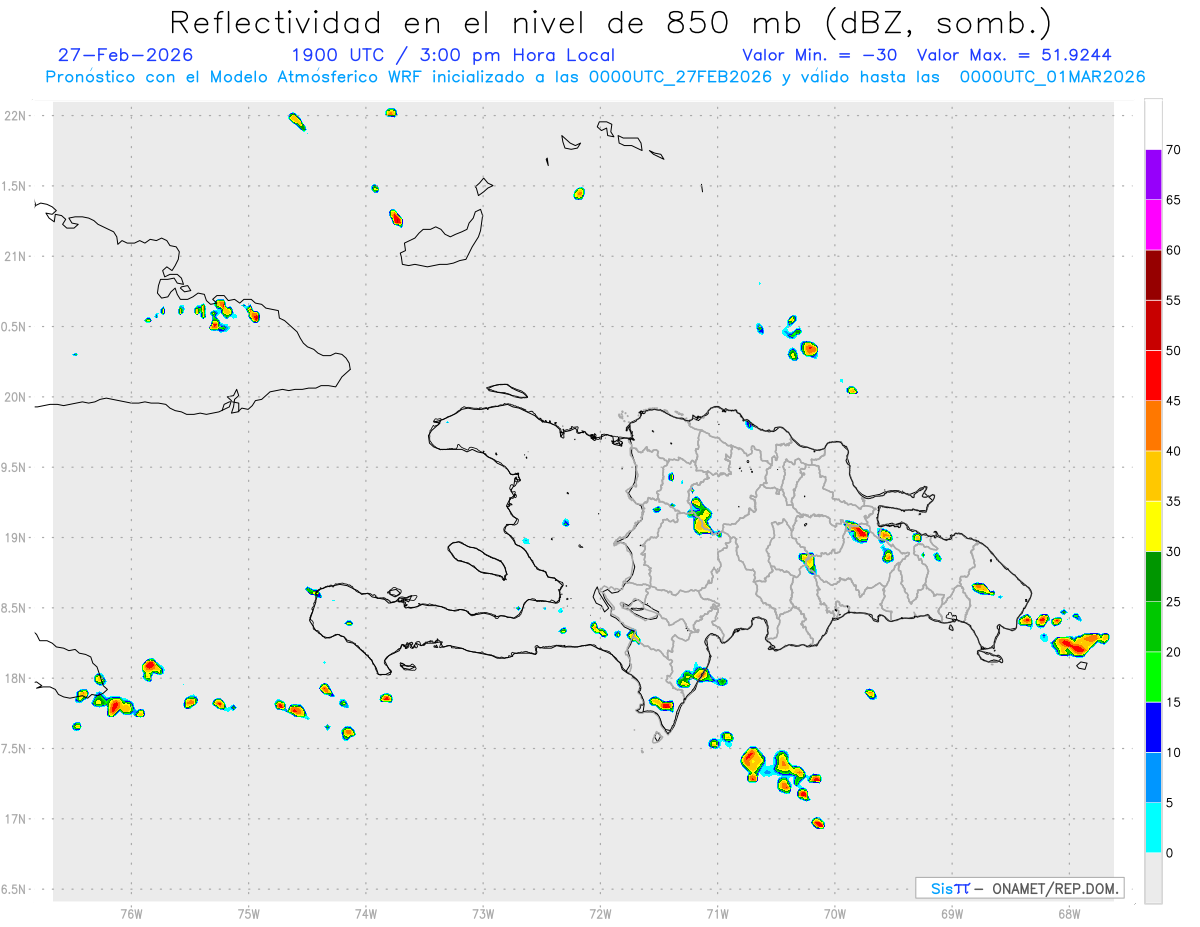Click the '75W' longitude label

(249, 913)
